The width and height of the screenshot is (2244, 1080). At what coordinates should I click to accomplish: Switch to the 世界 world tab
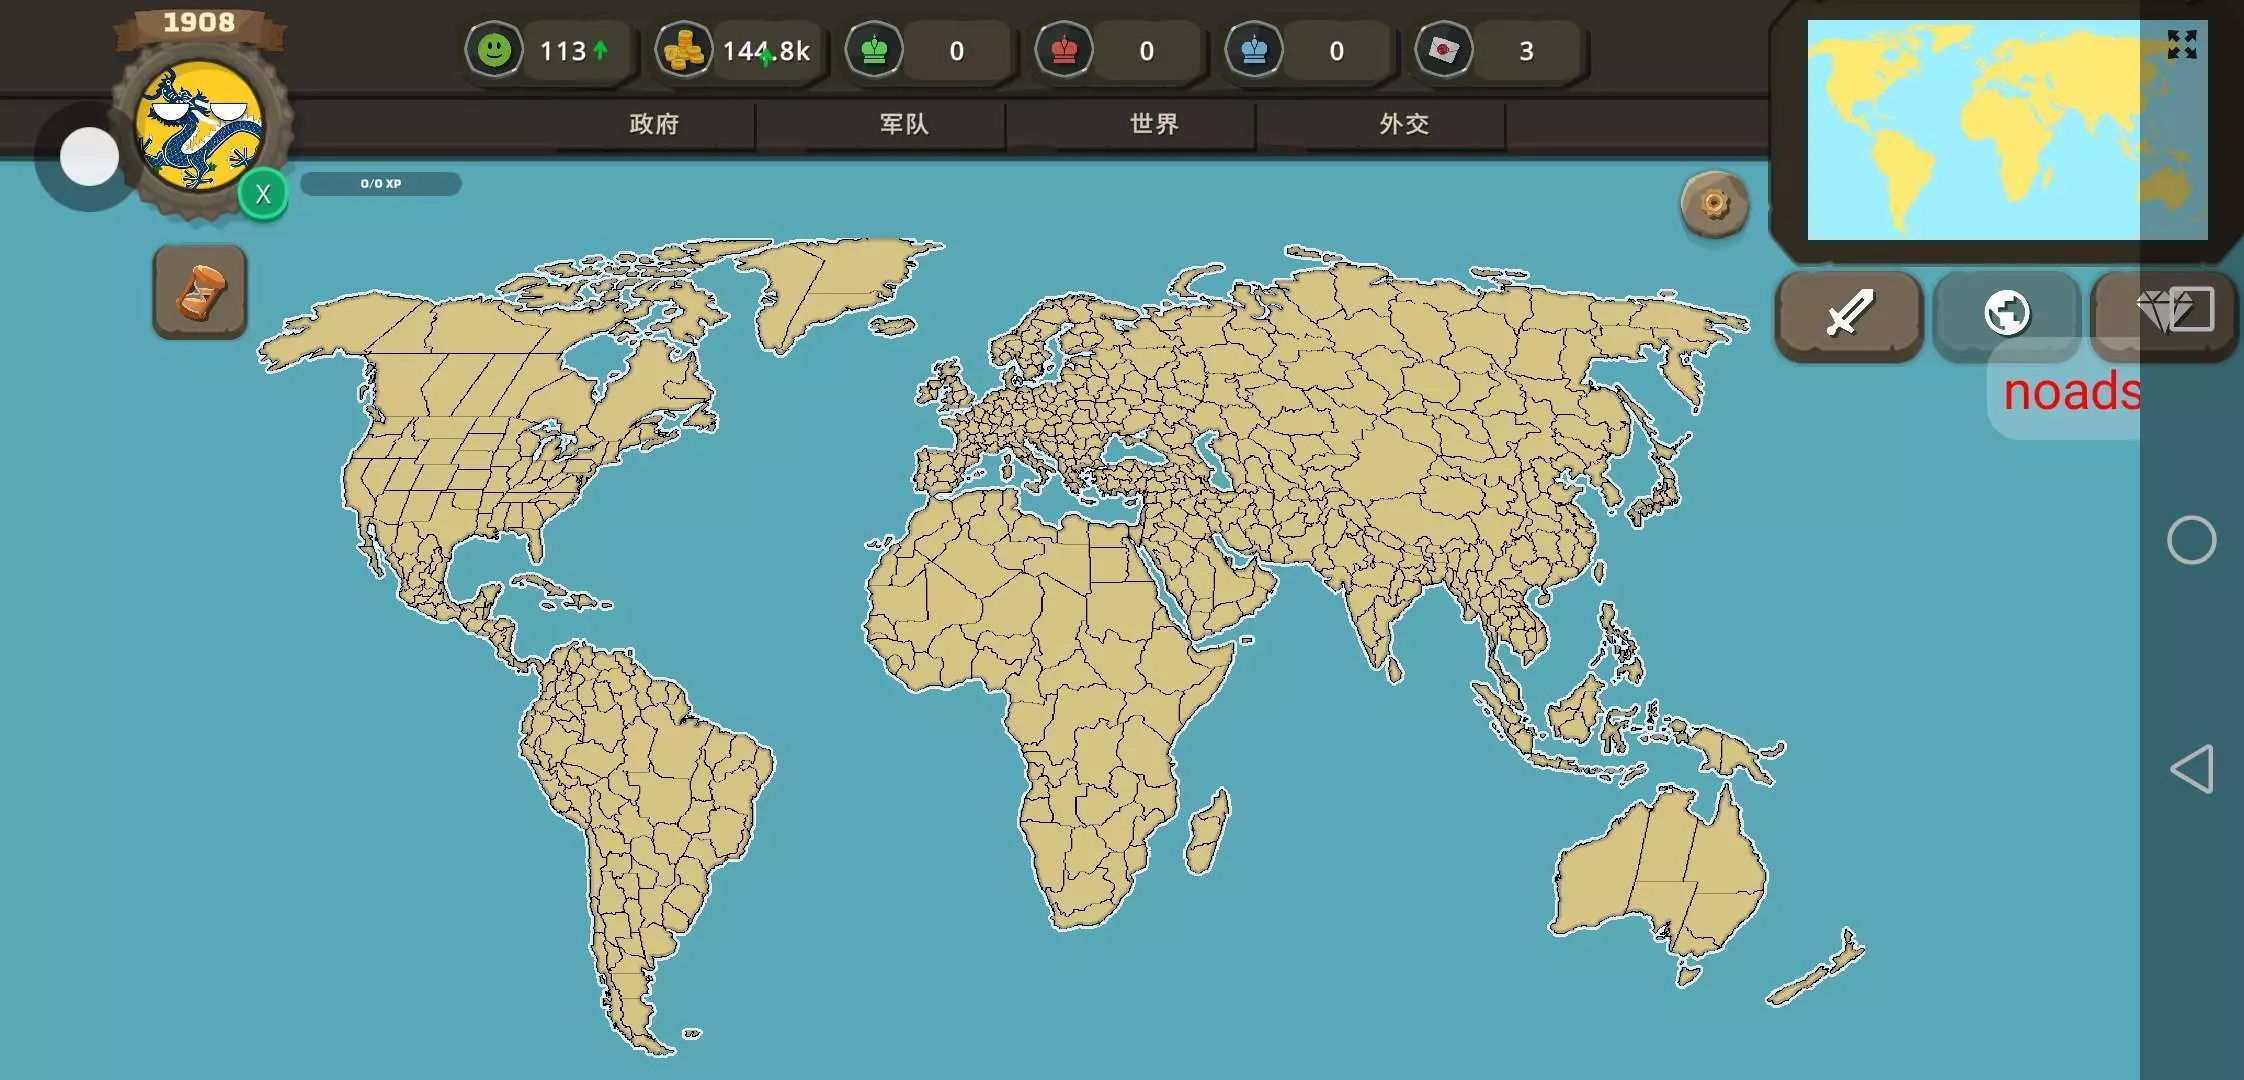[x=1154, y=124]
